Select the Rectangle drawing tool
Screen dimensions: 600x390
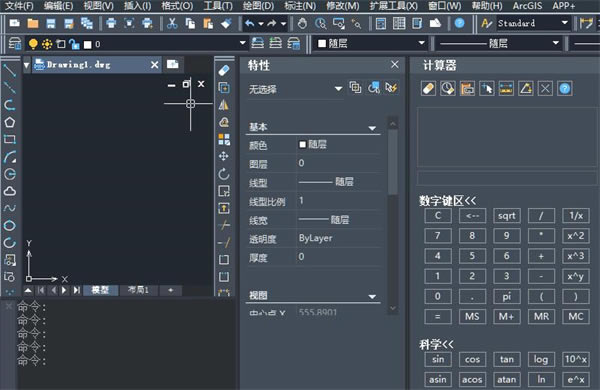click(x=10, y=139)
